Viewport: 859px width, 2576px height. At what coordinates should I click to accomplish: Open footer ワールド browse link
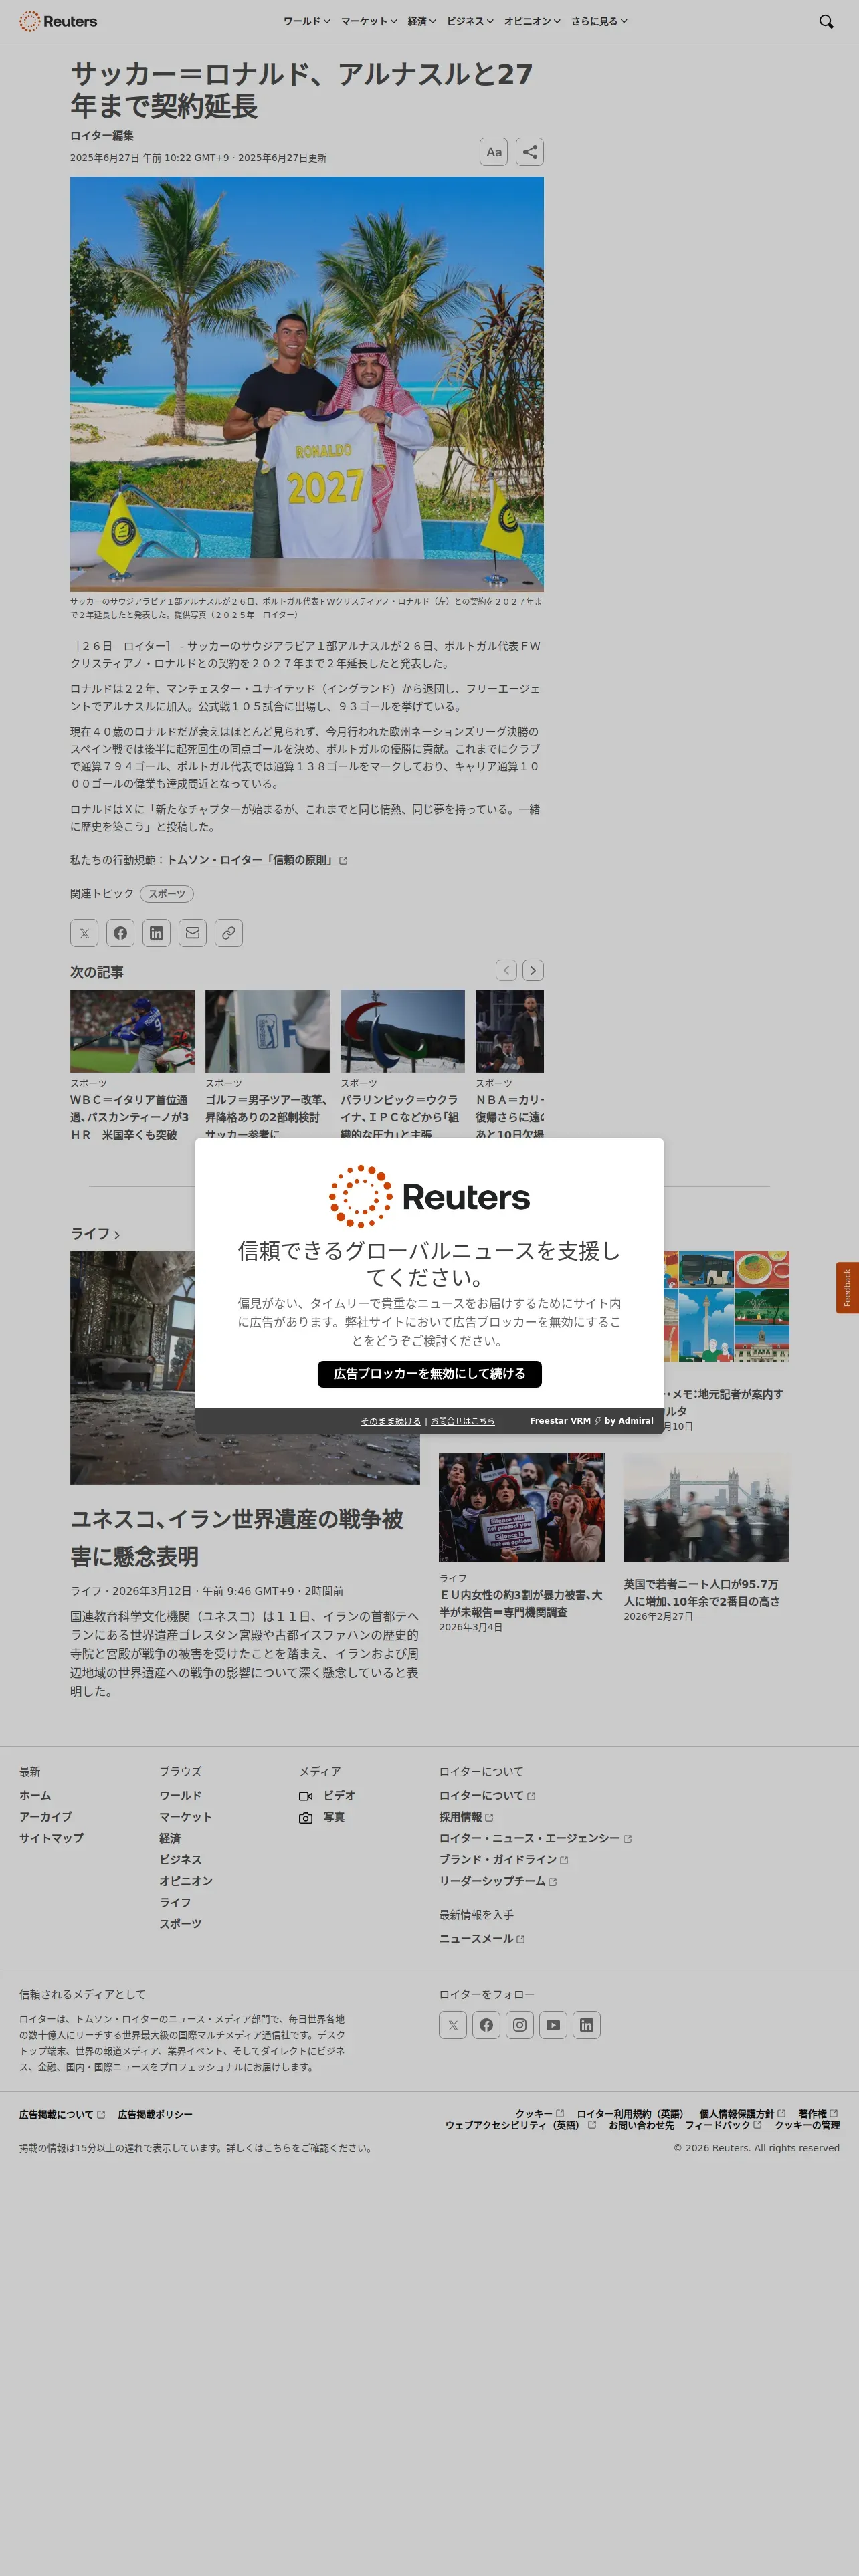(x=180, y=1795)
